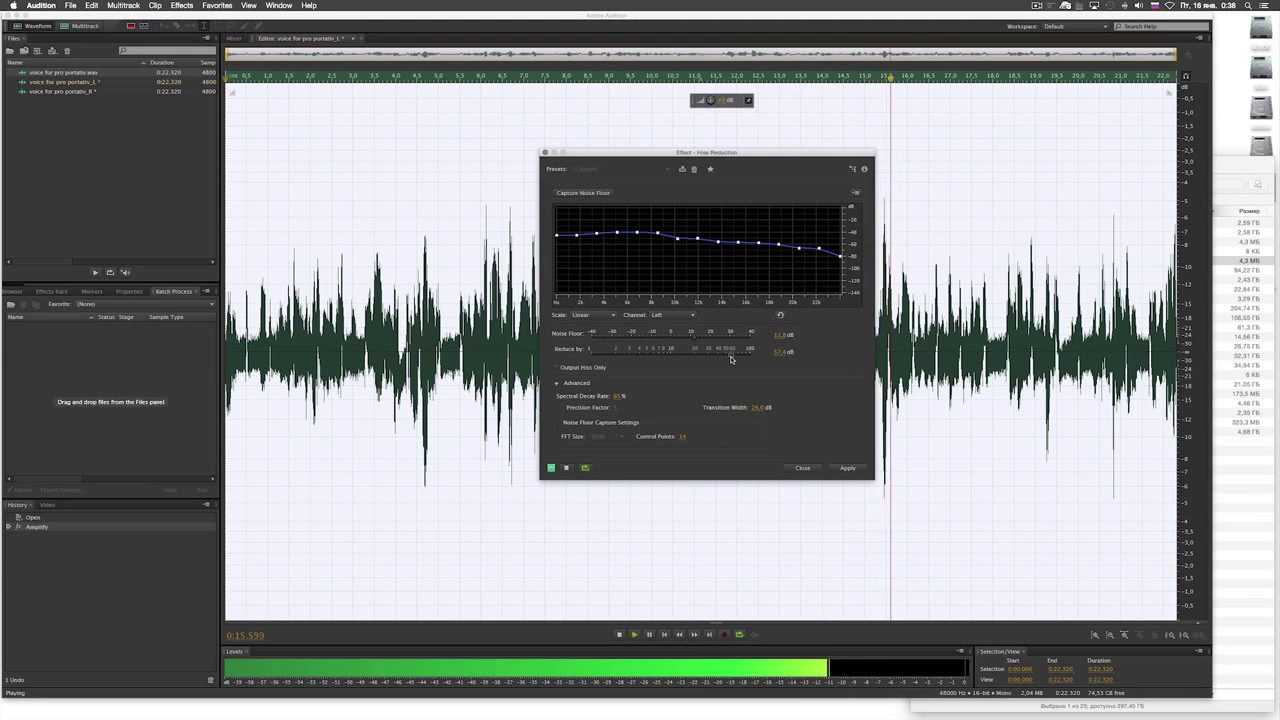The image size is (1280, 720).
Task: Save preset icon in Hiss Reduction dialog
Action: coord(682,169)
